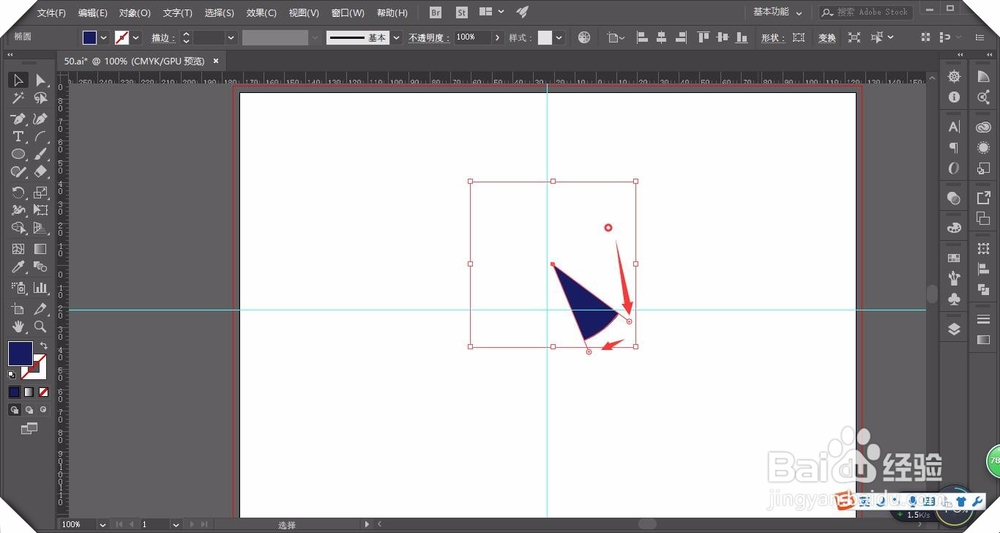Select the Width warp tool
The height and width of the screenshot is (533, 1000).
coord(18,210)
